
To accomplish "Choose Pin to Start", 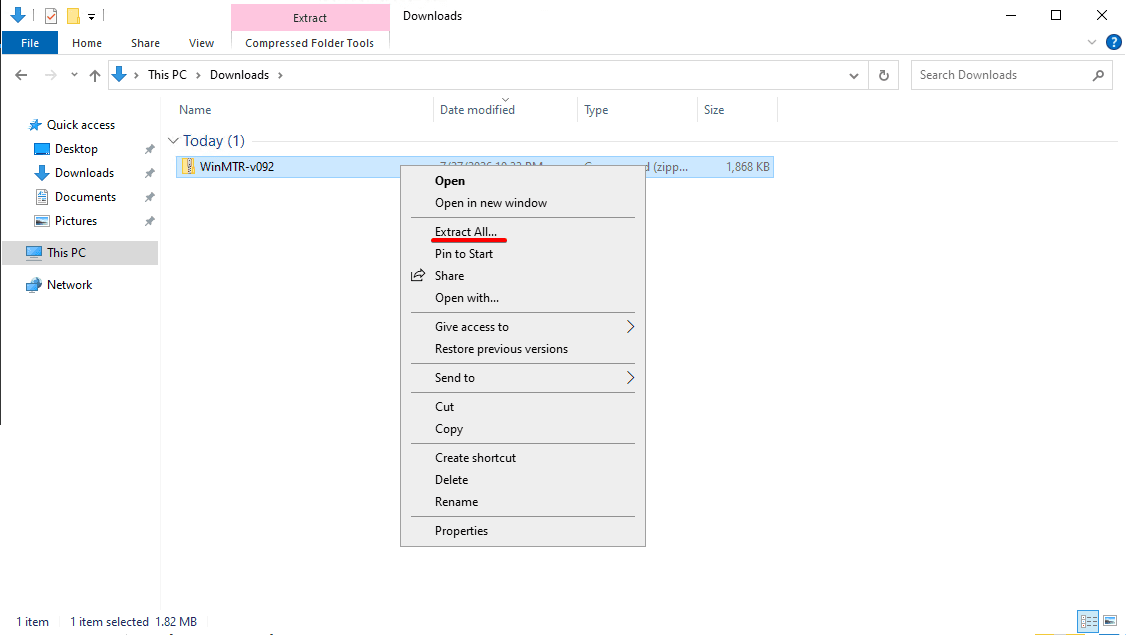I will click(523, 254).
